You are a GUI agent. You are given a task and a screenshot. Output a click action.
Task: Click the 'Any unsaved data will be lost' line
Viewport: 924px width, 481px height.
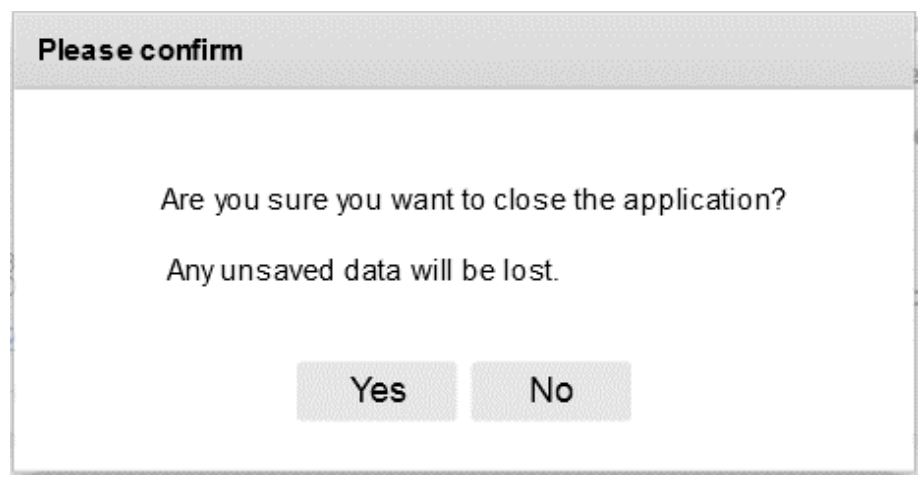(x=362, y=271)
